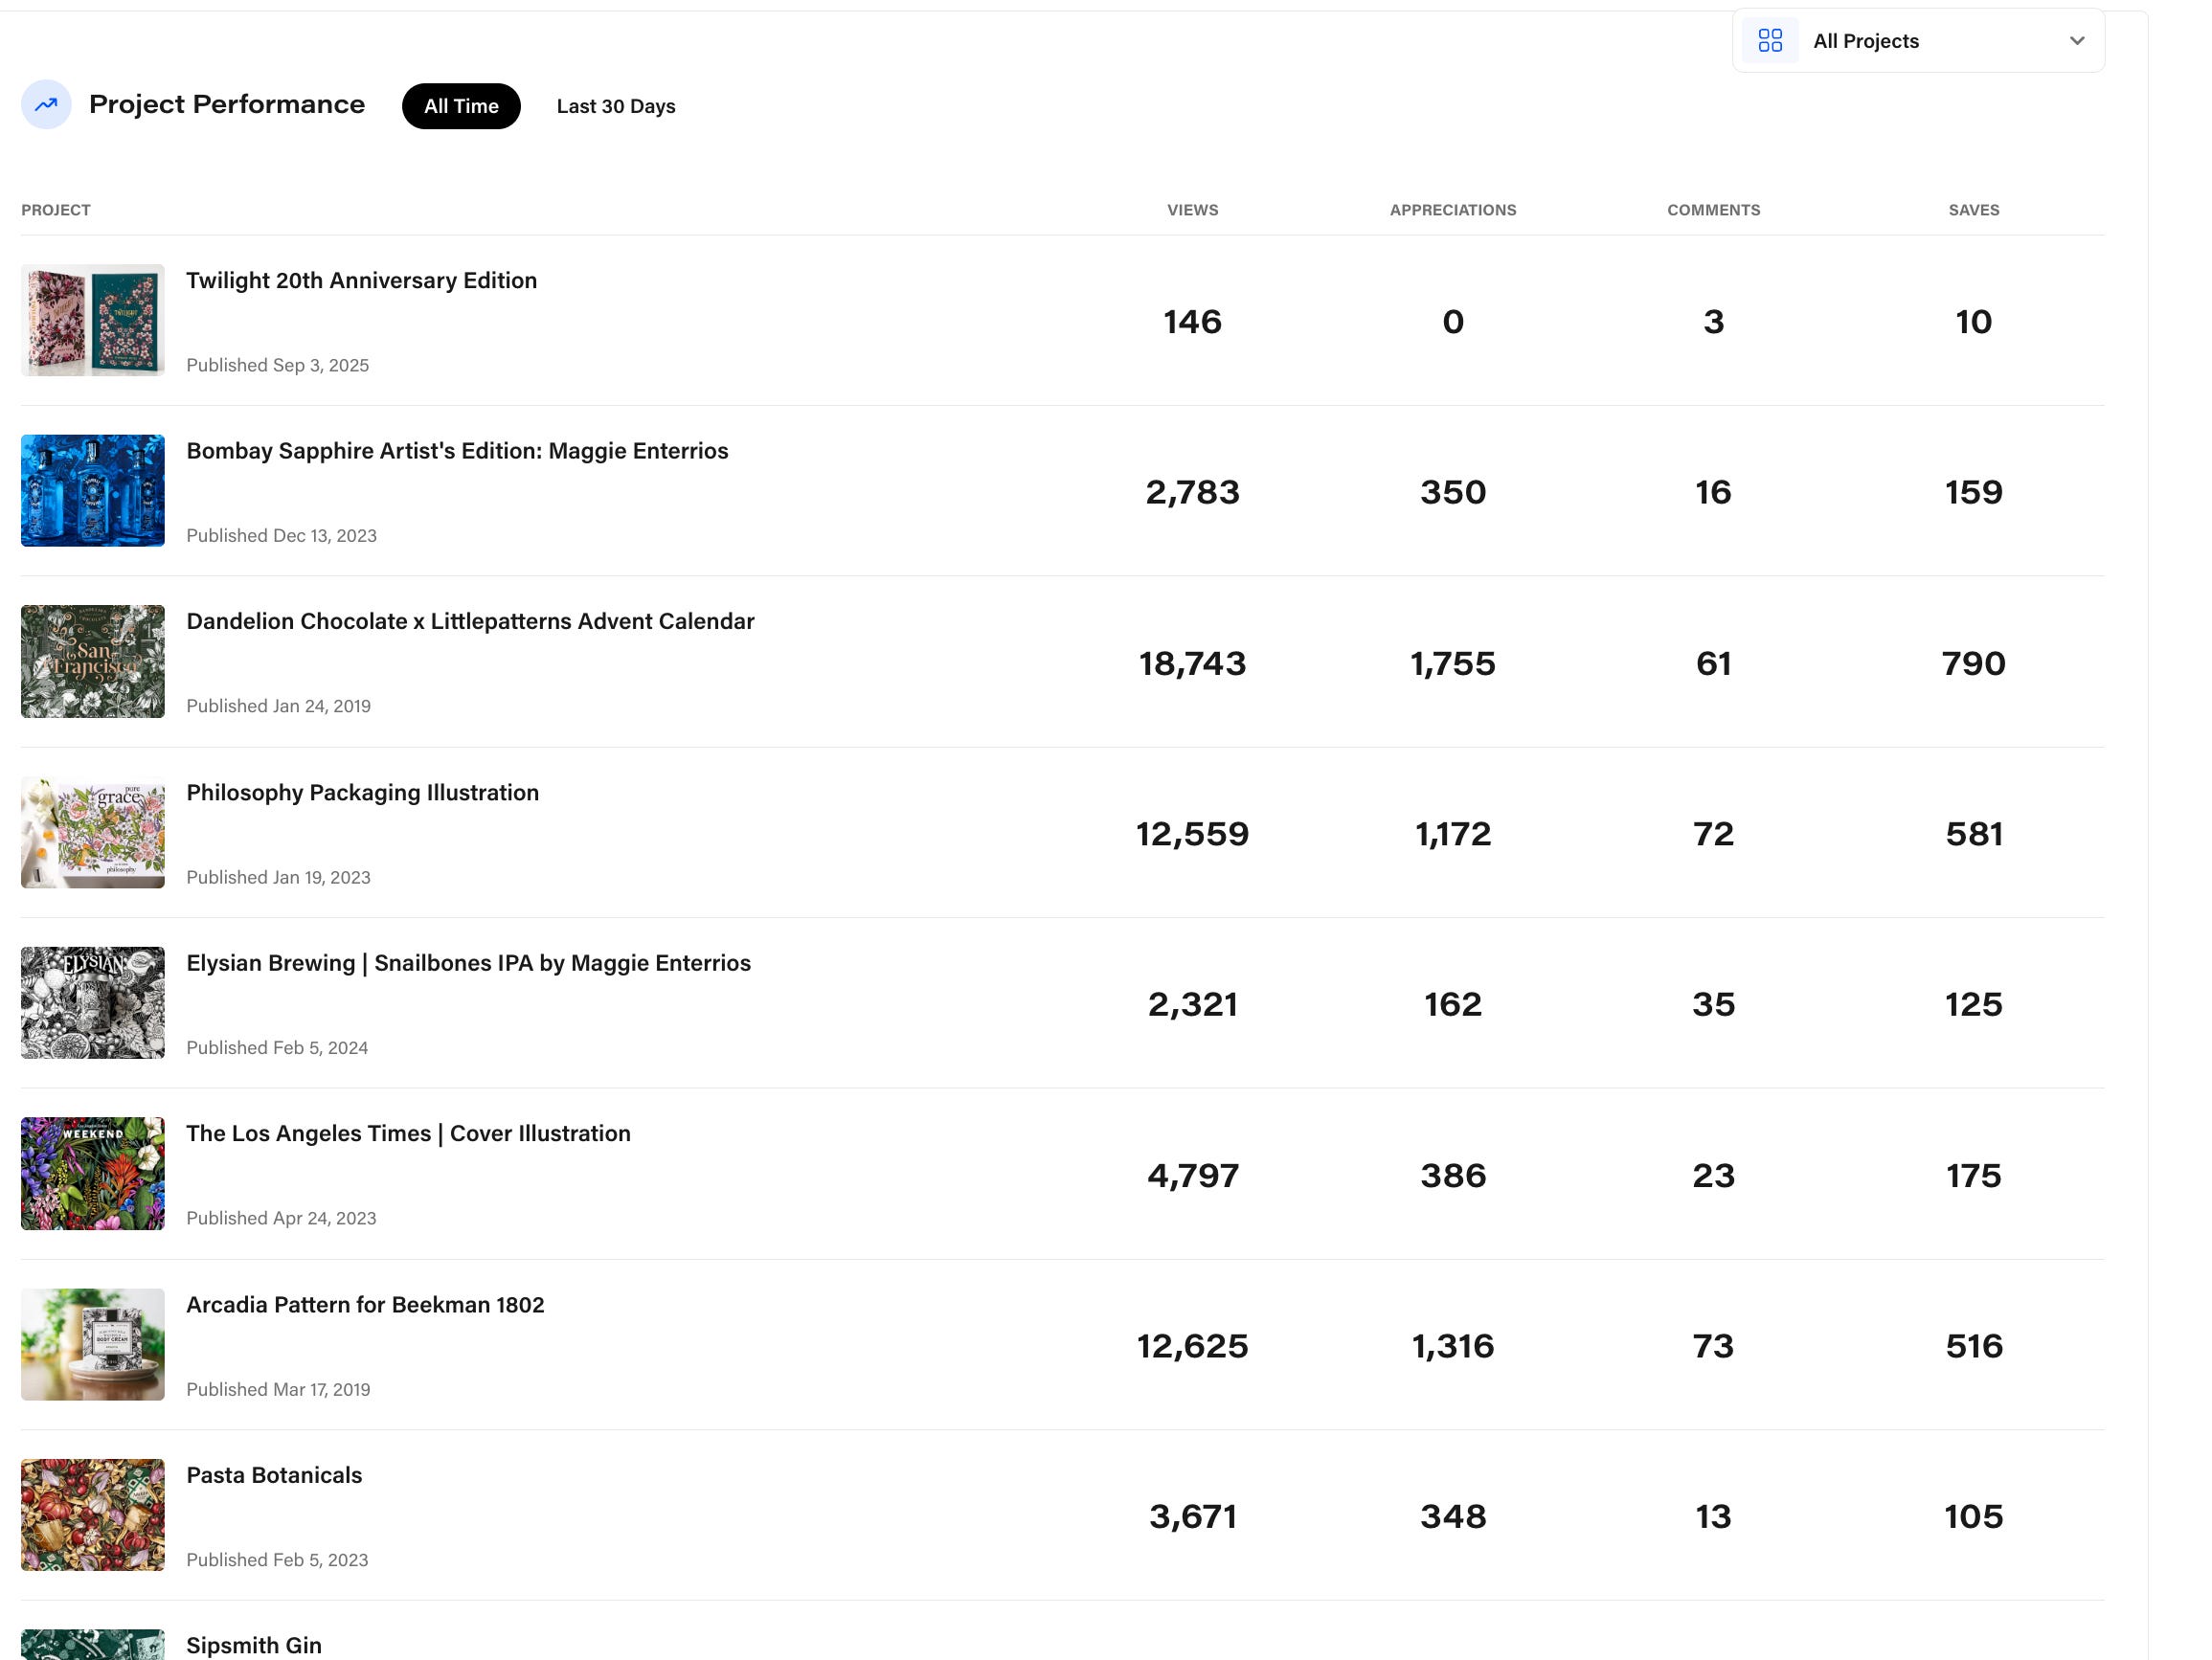Screen dimensions: 2212x1660
Task: Click the Project Performance trend arrow icon
Action: pos(46,104)
